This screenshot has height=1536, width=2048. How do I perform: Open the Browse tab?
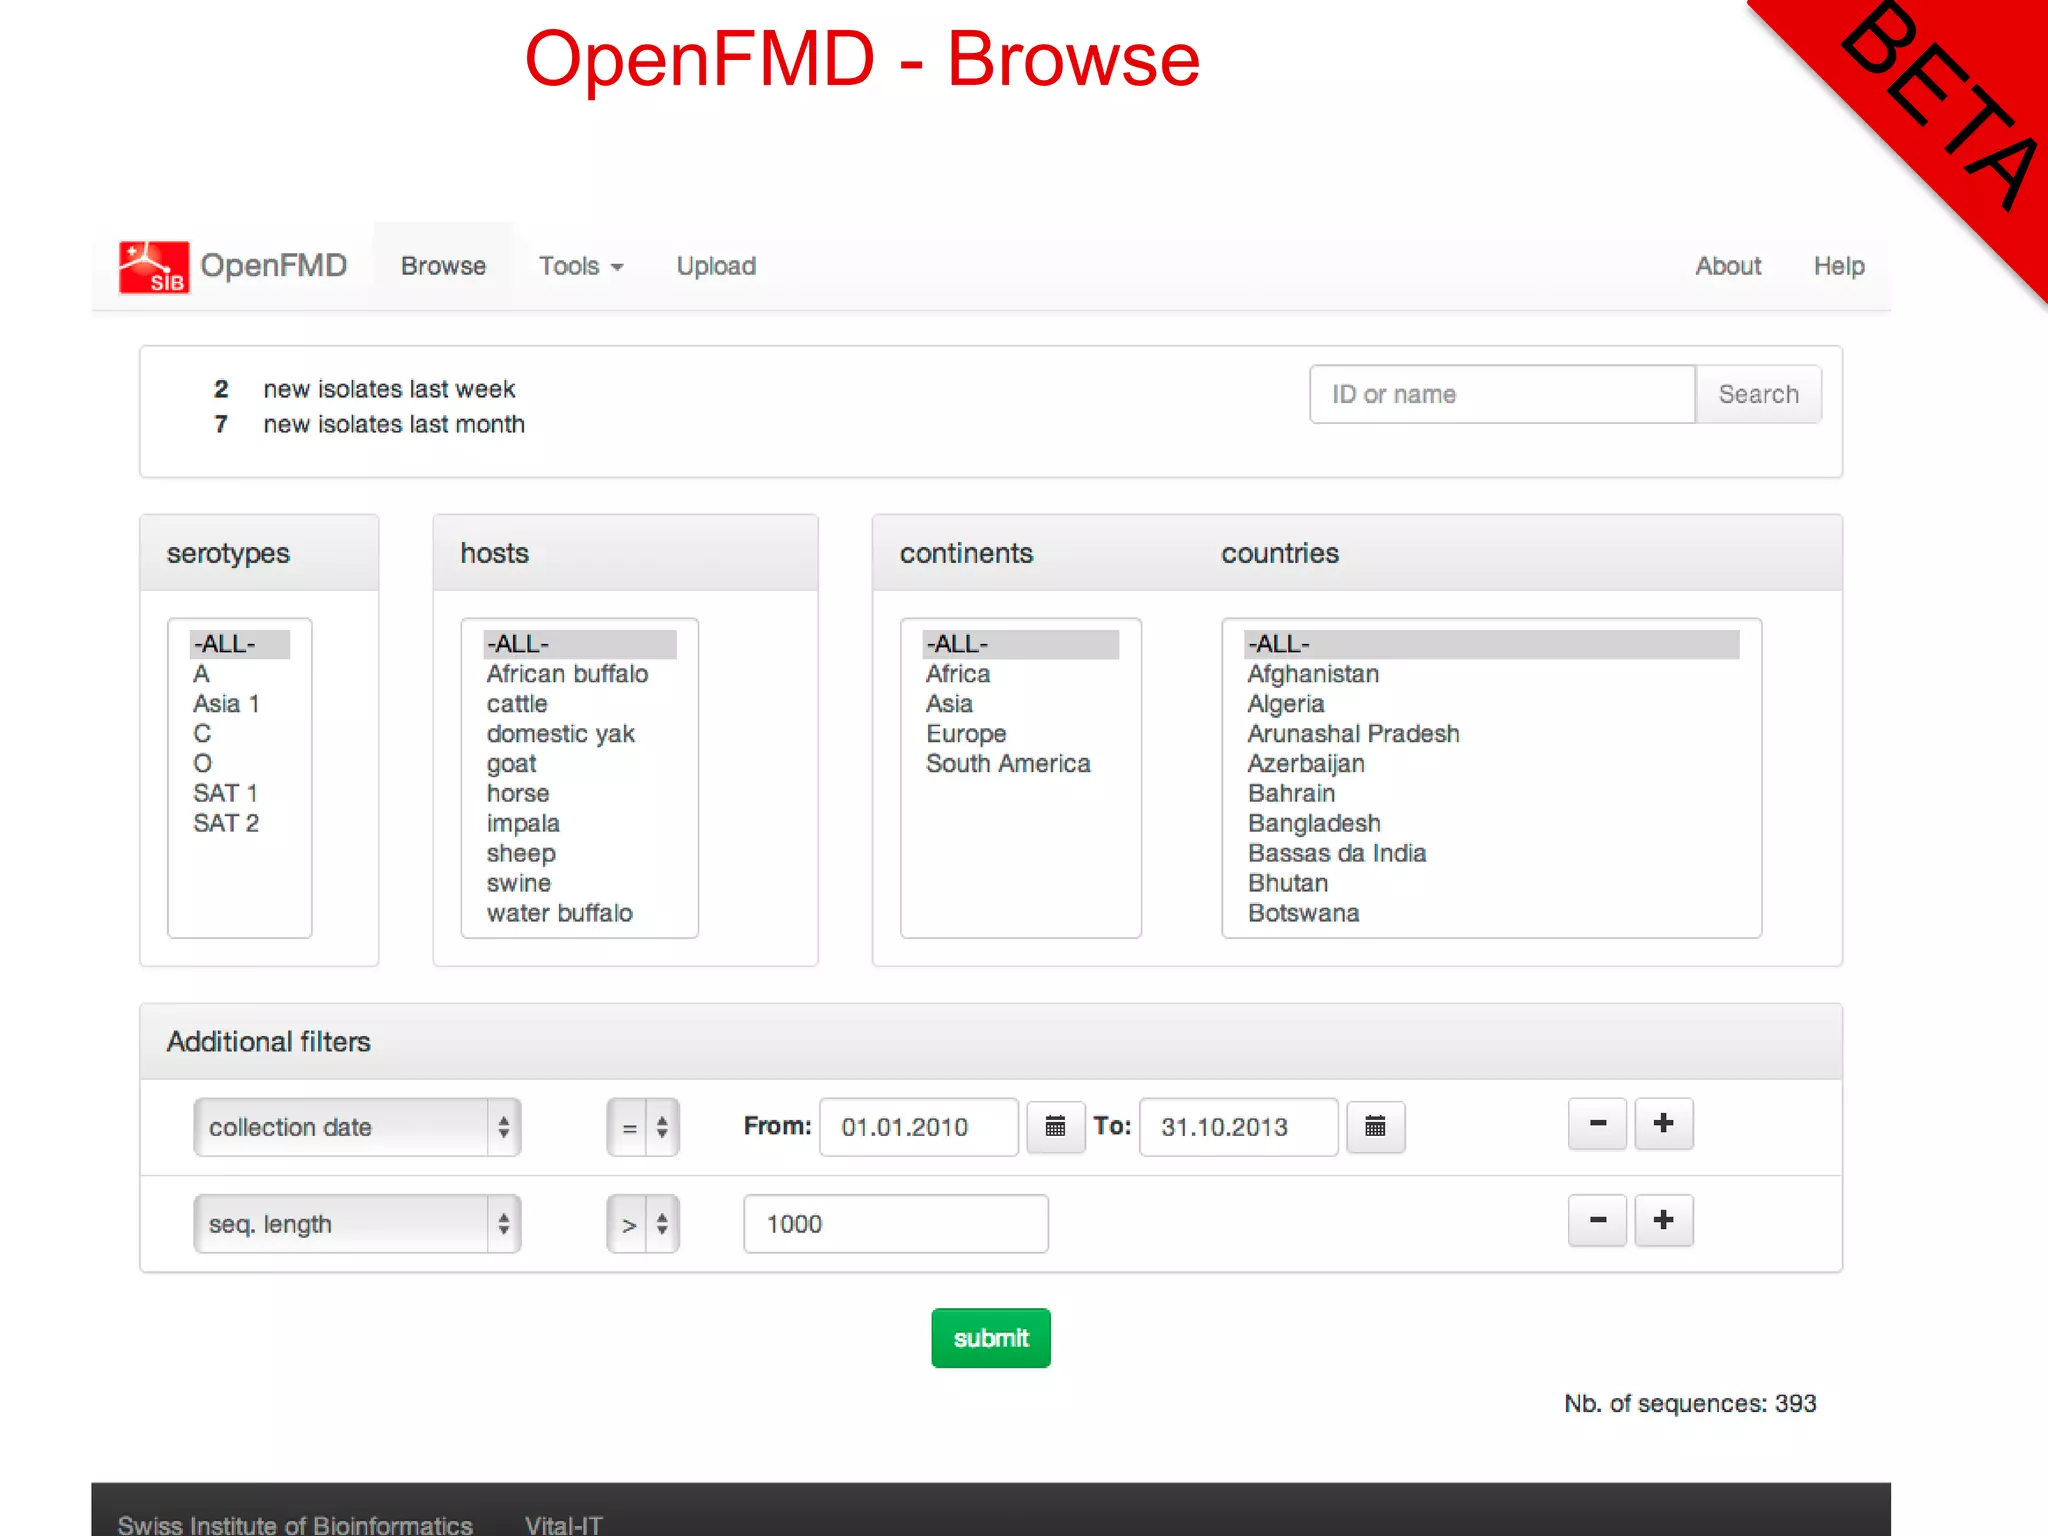coord(443,266)
